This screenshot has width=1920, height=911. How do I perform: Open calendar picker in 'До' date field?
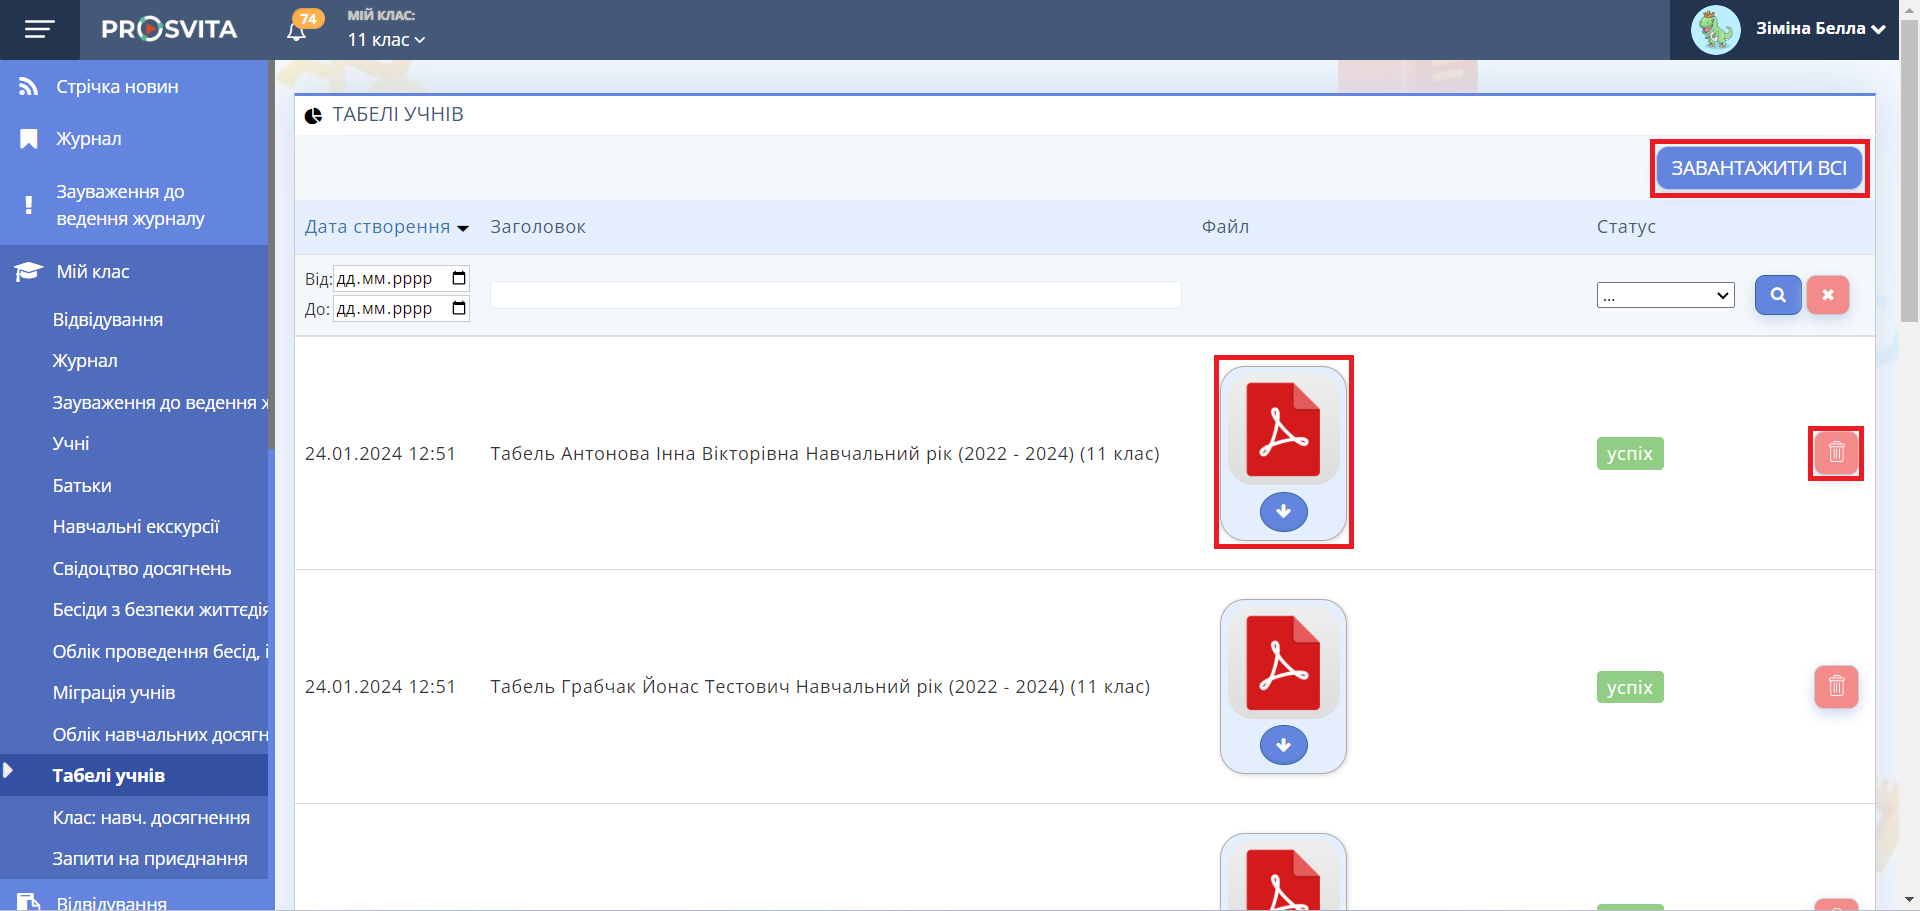point(459,308)
